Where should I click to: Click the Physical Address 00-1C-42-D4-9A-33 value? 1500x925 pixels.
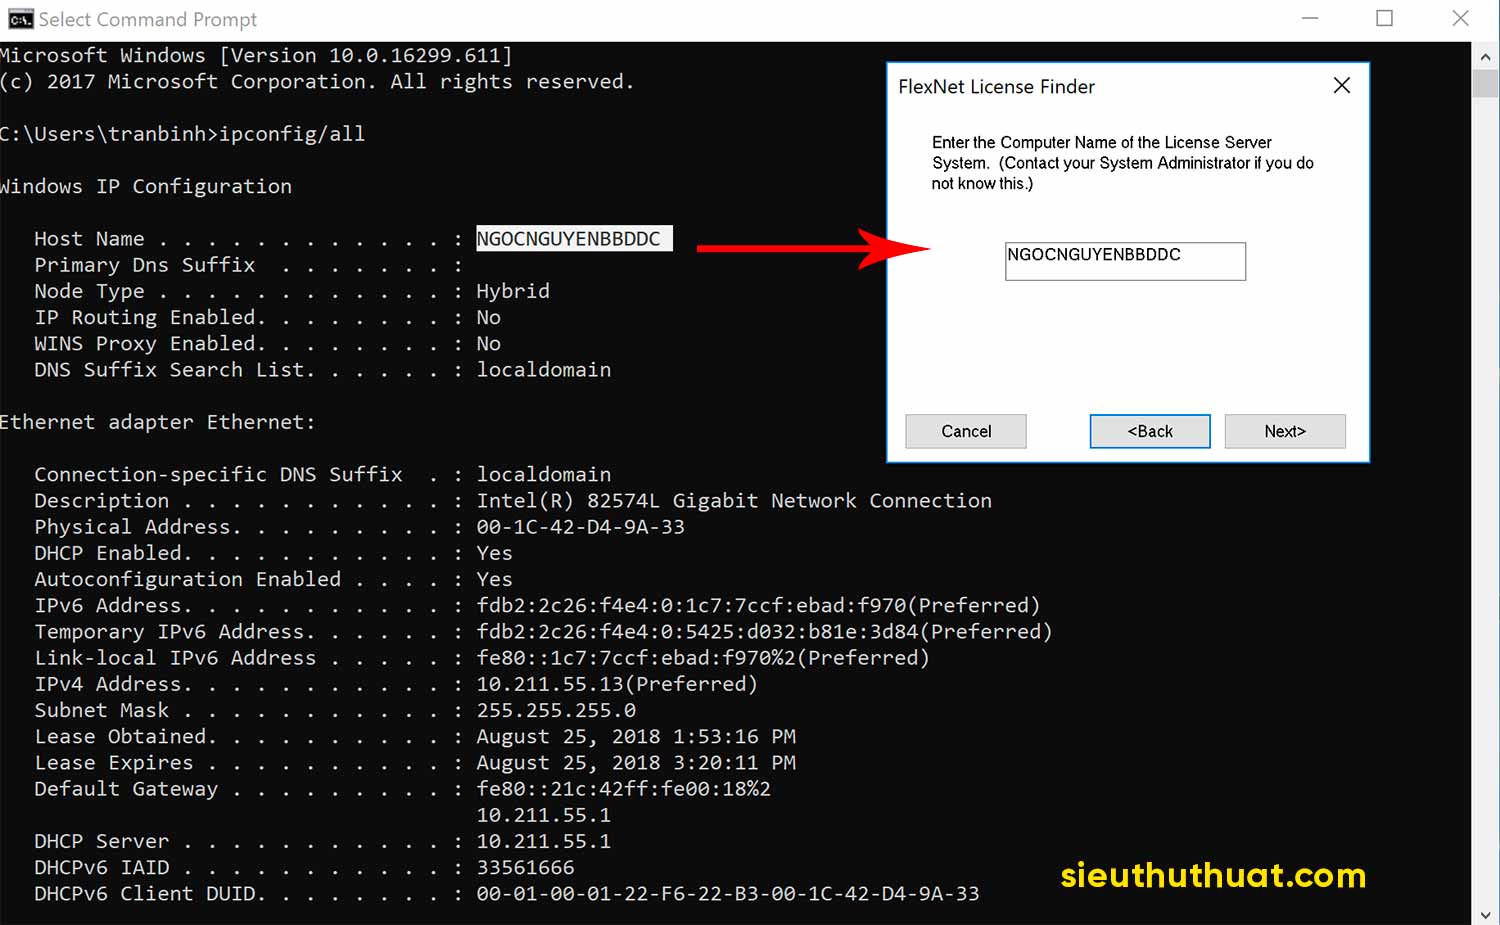(x=580, y=527)
